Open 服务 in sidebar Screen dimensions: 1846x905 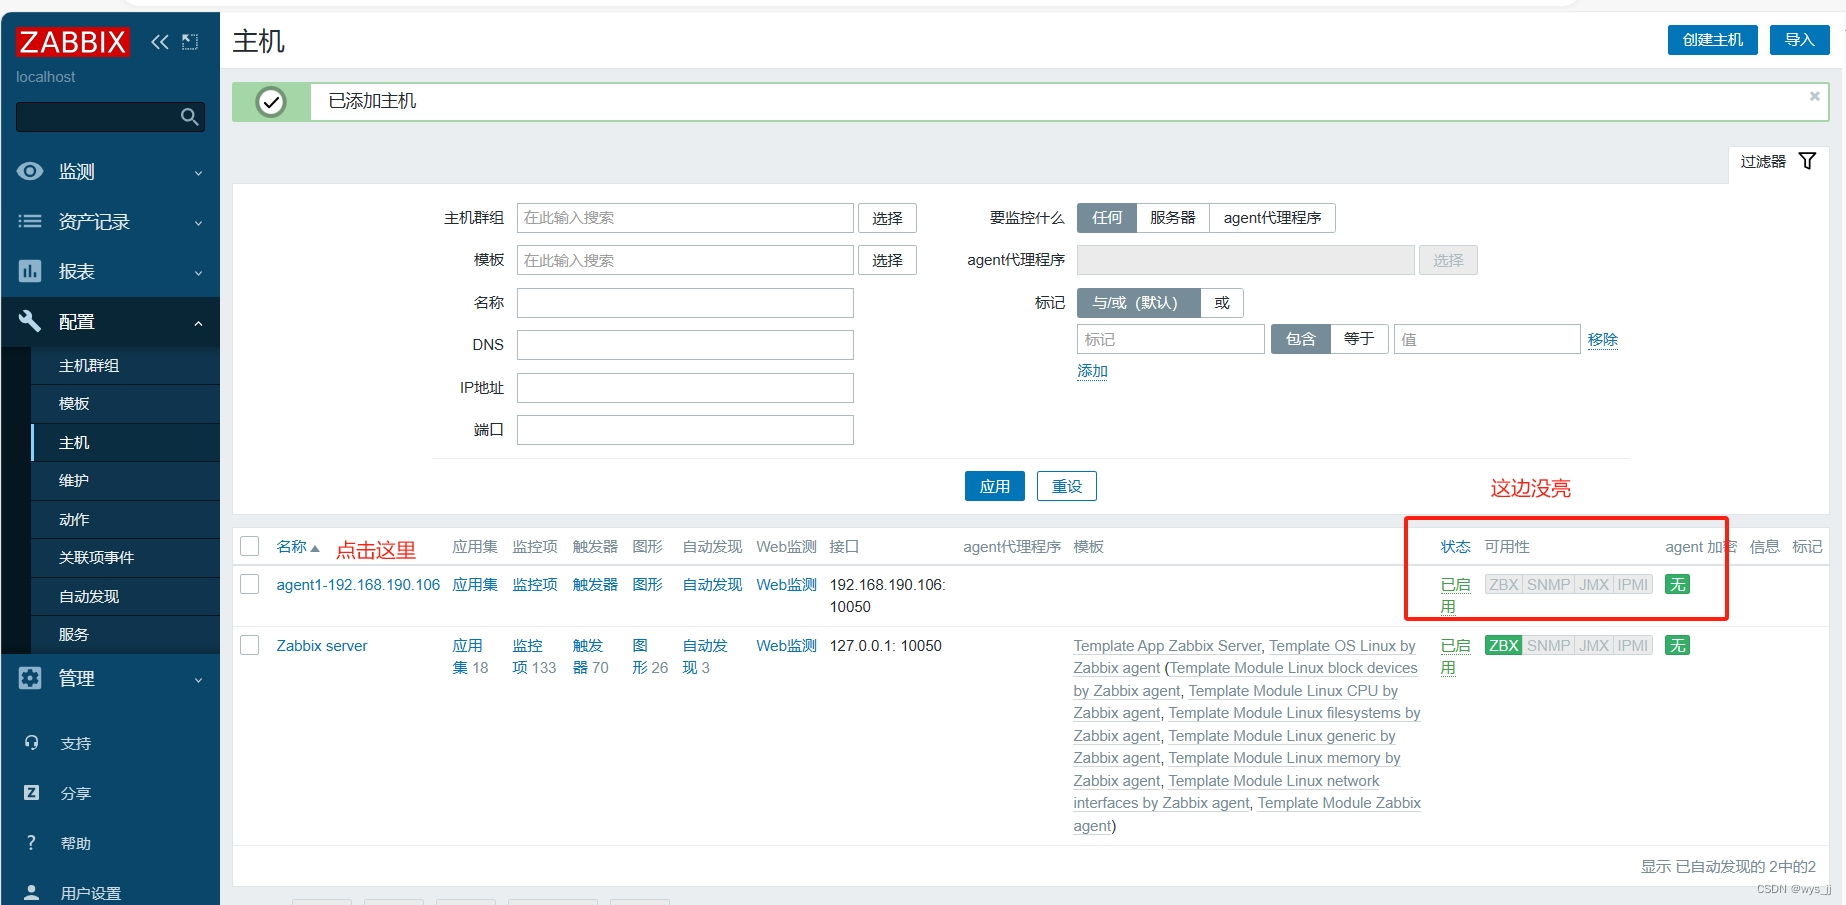(x=126, y=635)
